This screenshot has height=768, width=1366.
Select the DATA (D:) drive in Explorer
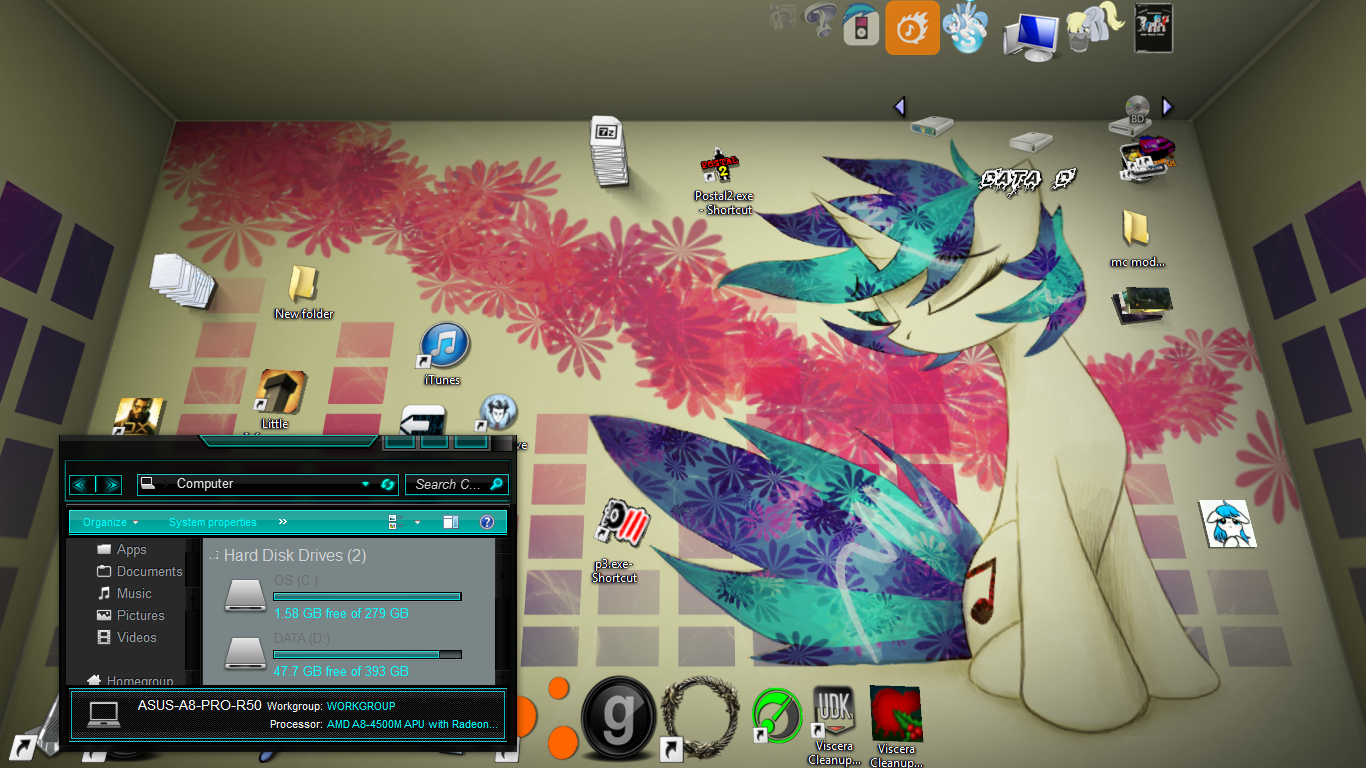pos(343,654)
